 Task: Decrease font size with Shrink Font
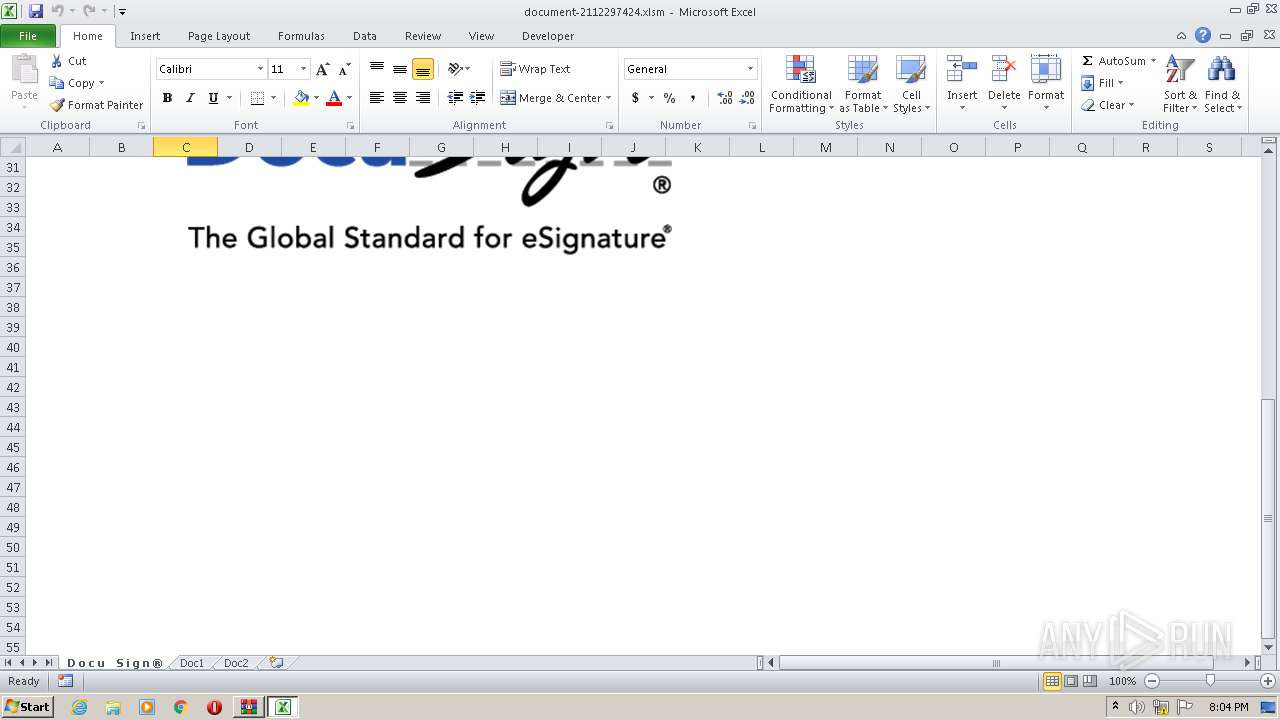pos(345,69)
